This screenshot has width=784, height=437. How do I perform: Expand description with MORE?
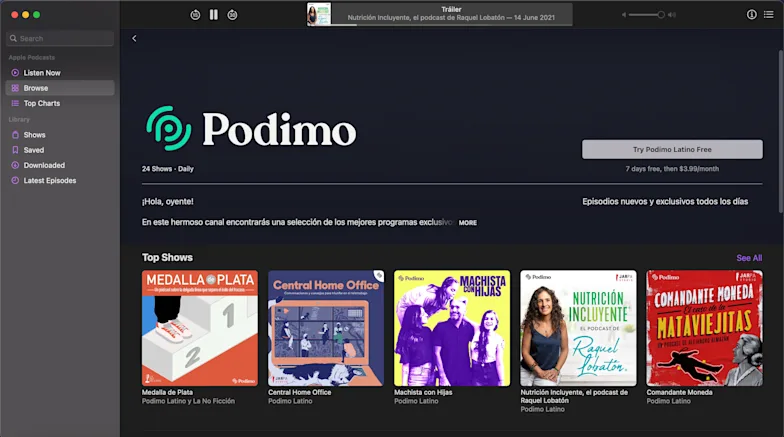coord(468,223)
